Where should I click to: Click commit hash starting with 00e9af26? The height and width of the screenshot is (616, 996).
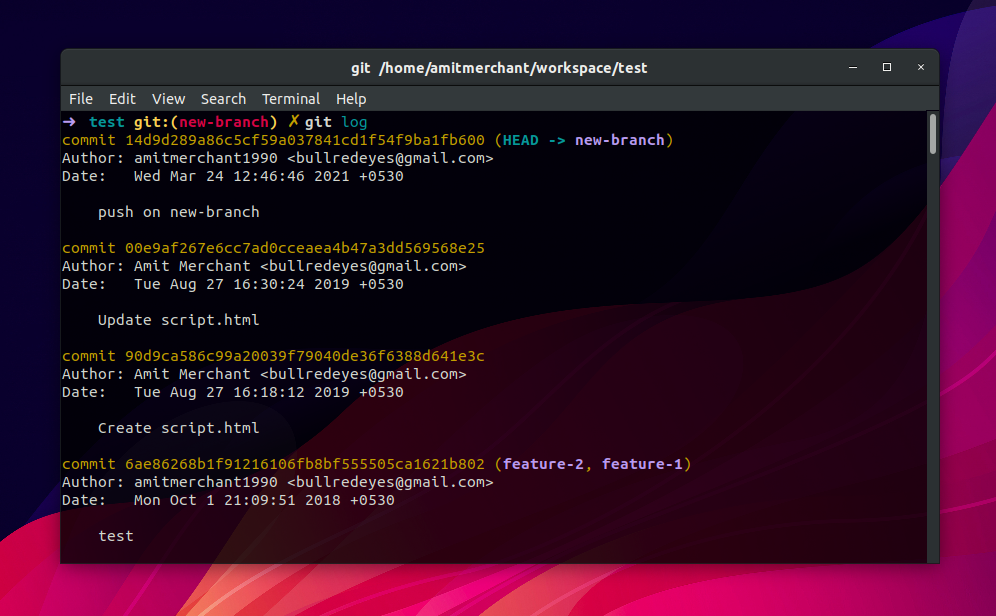[x=304, y=248]
